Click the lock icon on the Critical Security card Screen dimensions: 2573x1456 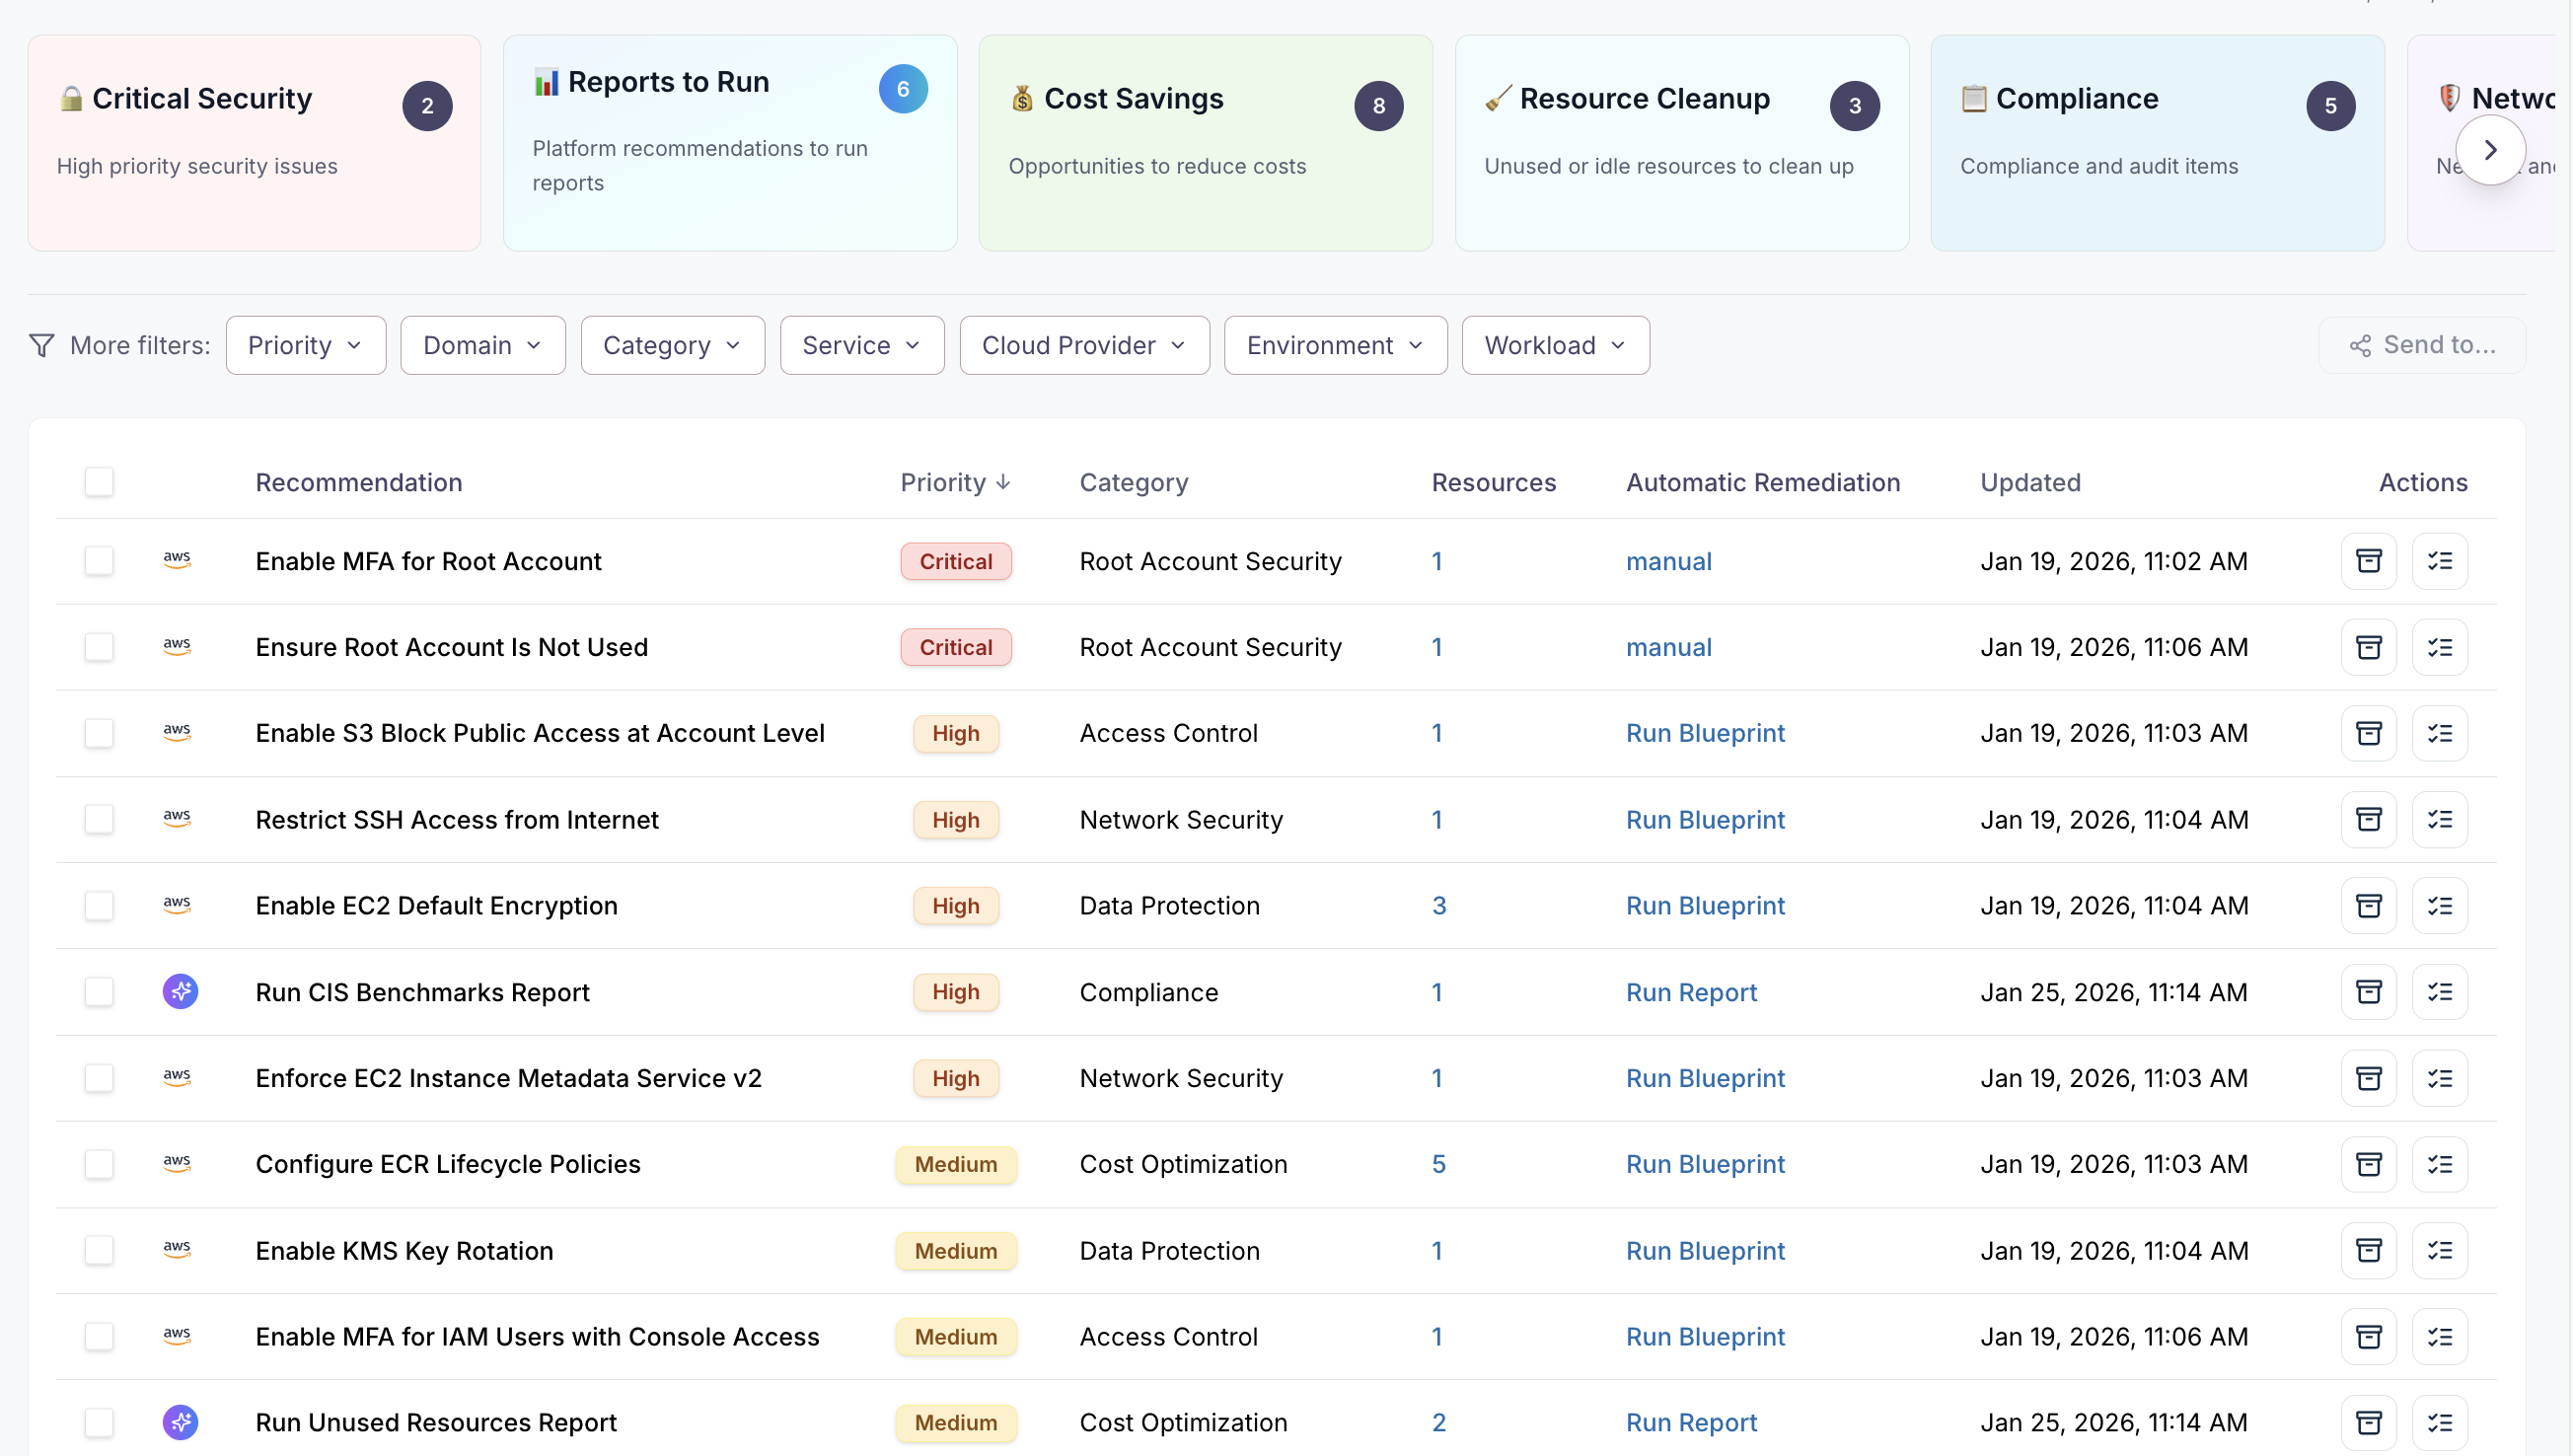[x=70, y=98]
